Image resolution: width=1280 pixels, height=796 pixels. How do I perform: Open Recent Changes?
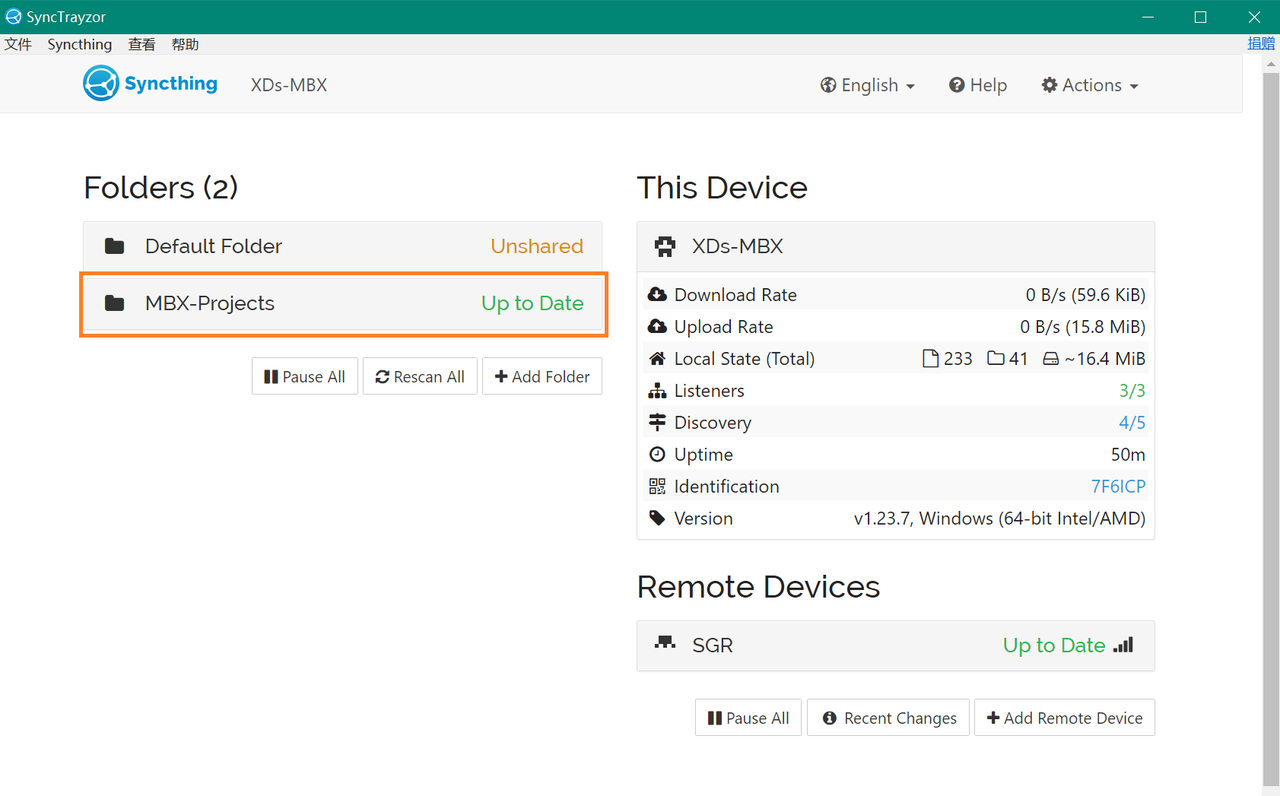coord(888,717)
